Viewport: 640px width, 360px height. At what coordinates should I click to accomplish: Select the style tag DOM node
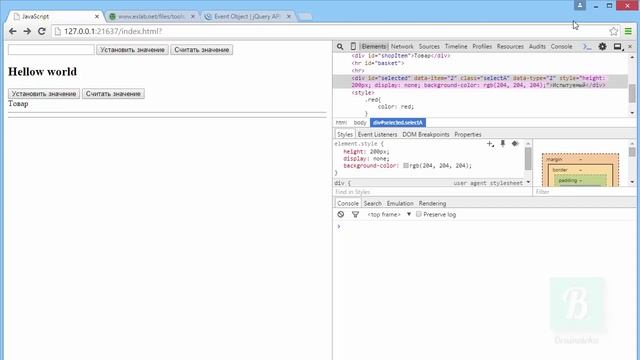[363, 93]
